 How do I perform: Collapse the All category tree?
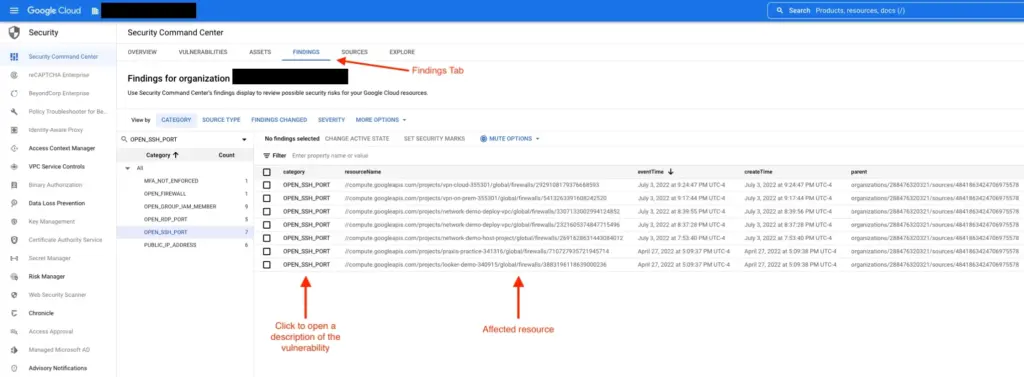click(127, 168)
